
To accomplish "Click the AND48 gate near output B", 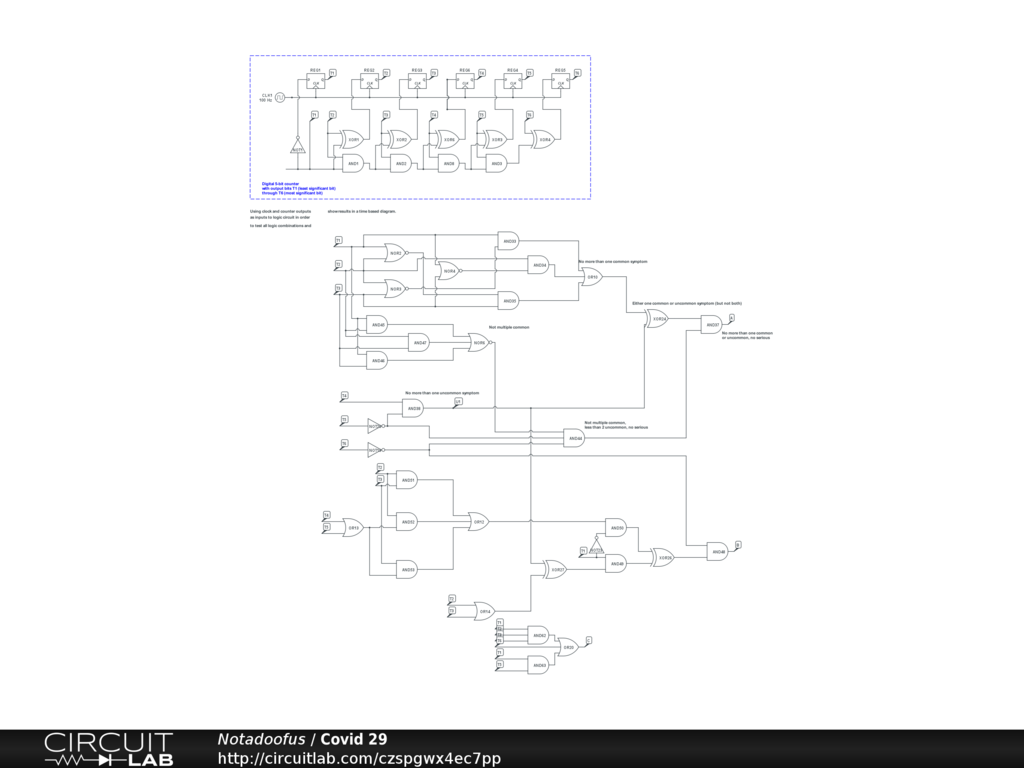I will click(x=717, y=551).
